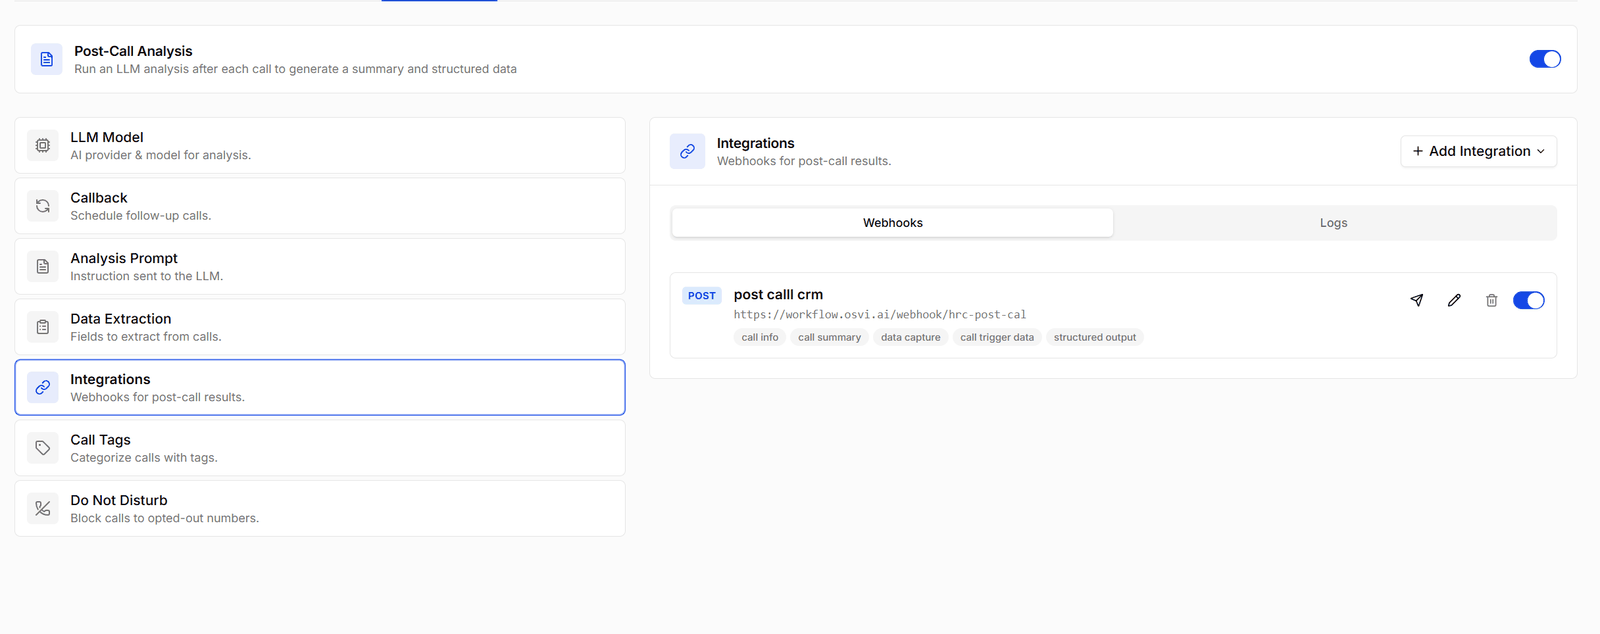Click the Analysis Prompt document icon
The image size is (1600, 634).
click(42, 266)
